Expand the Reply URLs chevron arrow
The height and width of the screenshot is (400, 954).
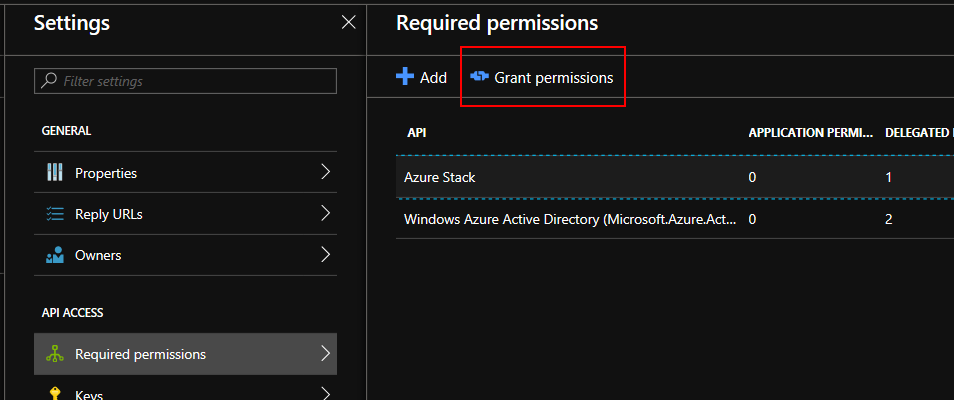coord(325,213)
